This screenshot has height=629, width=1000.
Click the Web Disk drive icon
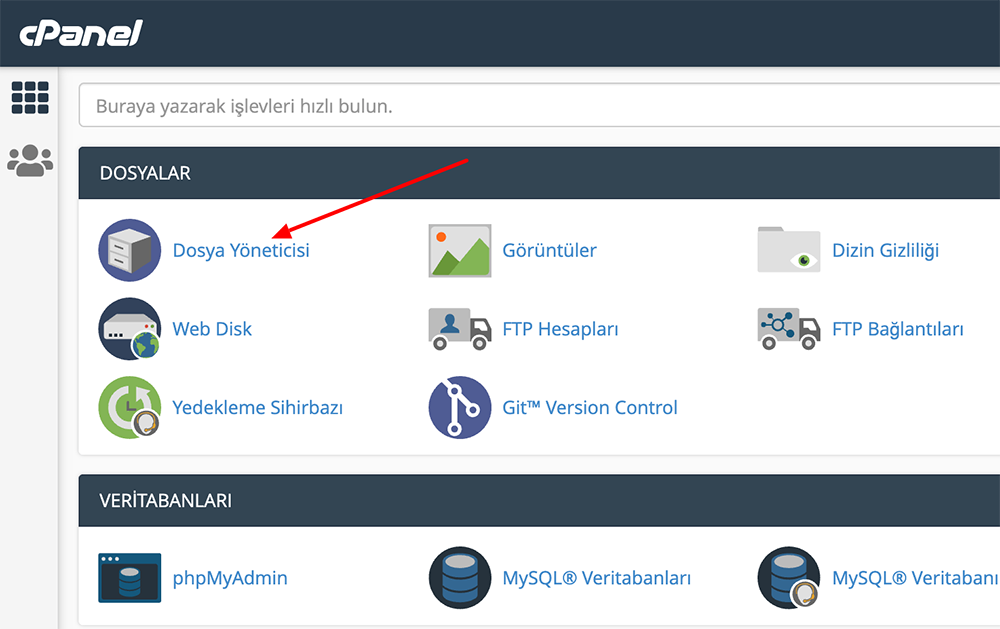[x=129, y=329]
